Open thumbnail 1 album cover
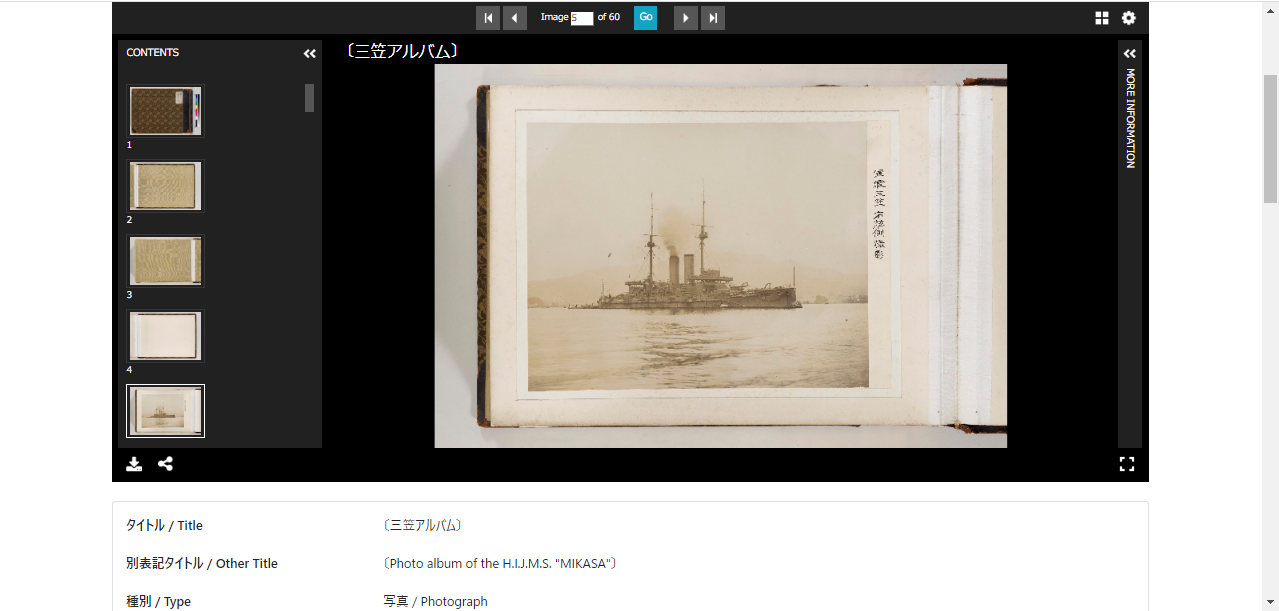 point(166,111)
